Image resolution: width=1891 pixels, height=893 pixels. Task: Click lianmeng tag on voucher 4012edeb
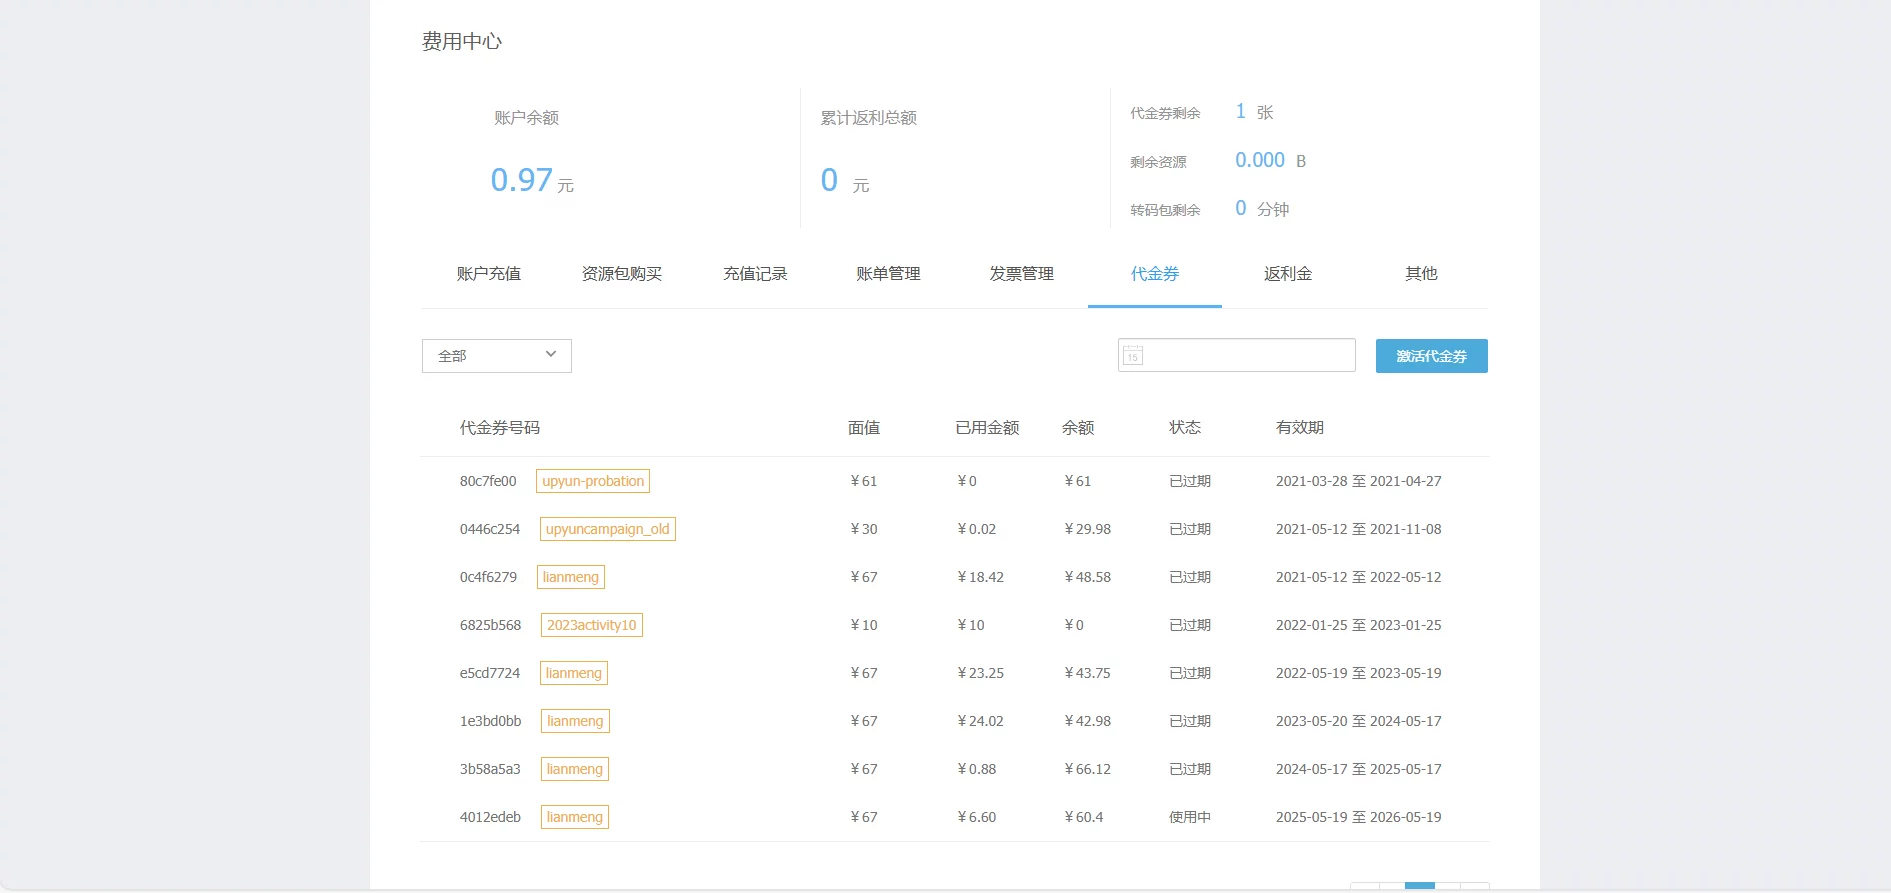(x=574, y=817)
